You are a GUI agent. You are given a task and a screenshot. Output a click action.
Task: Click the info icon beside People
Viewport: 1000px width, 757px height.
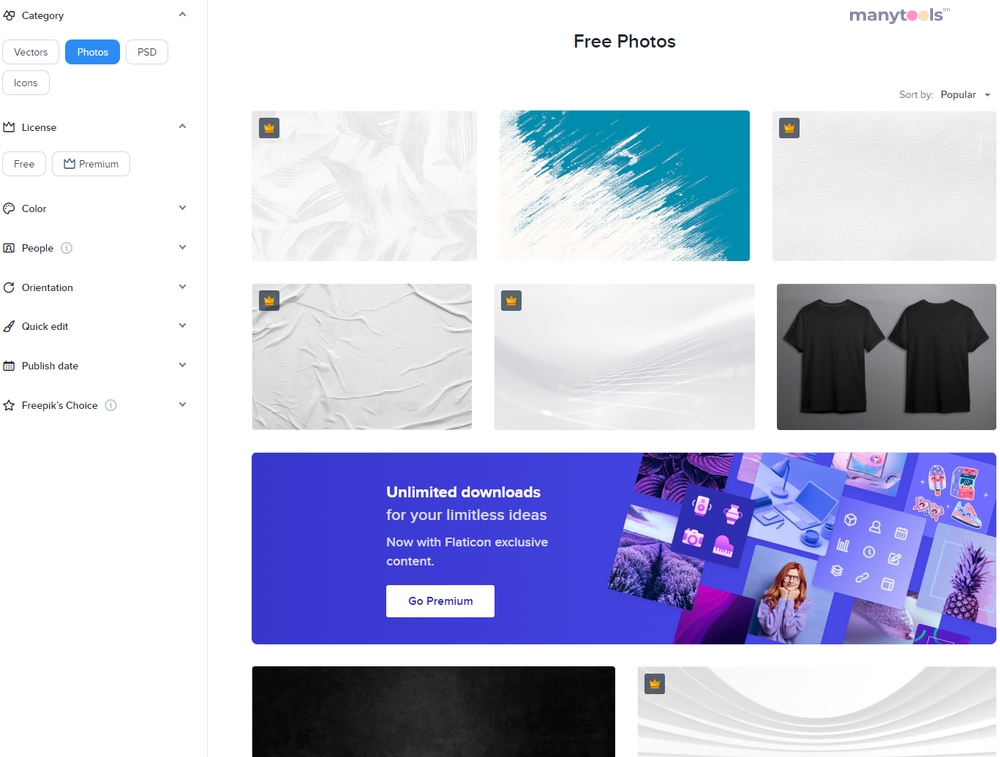[66, 248]
